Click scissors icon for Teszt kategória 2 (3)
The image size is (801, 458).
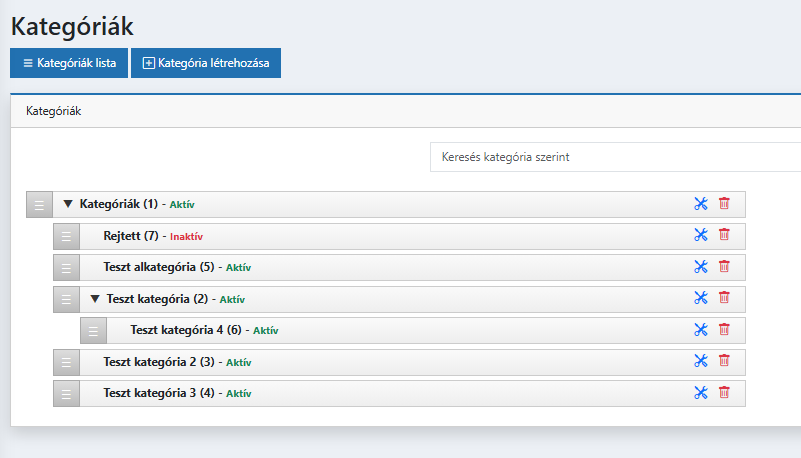point(700,361)
